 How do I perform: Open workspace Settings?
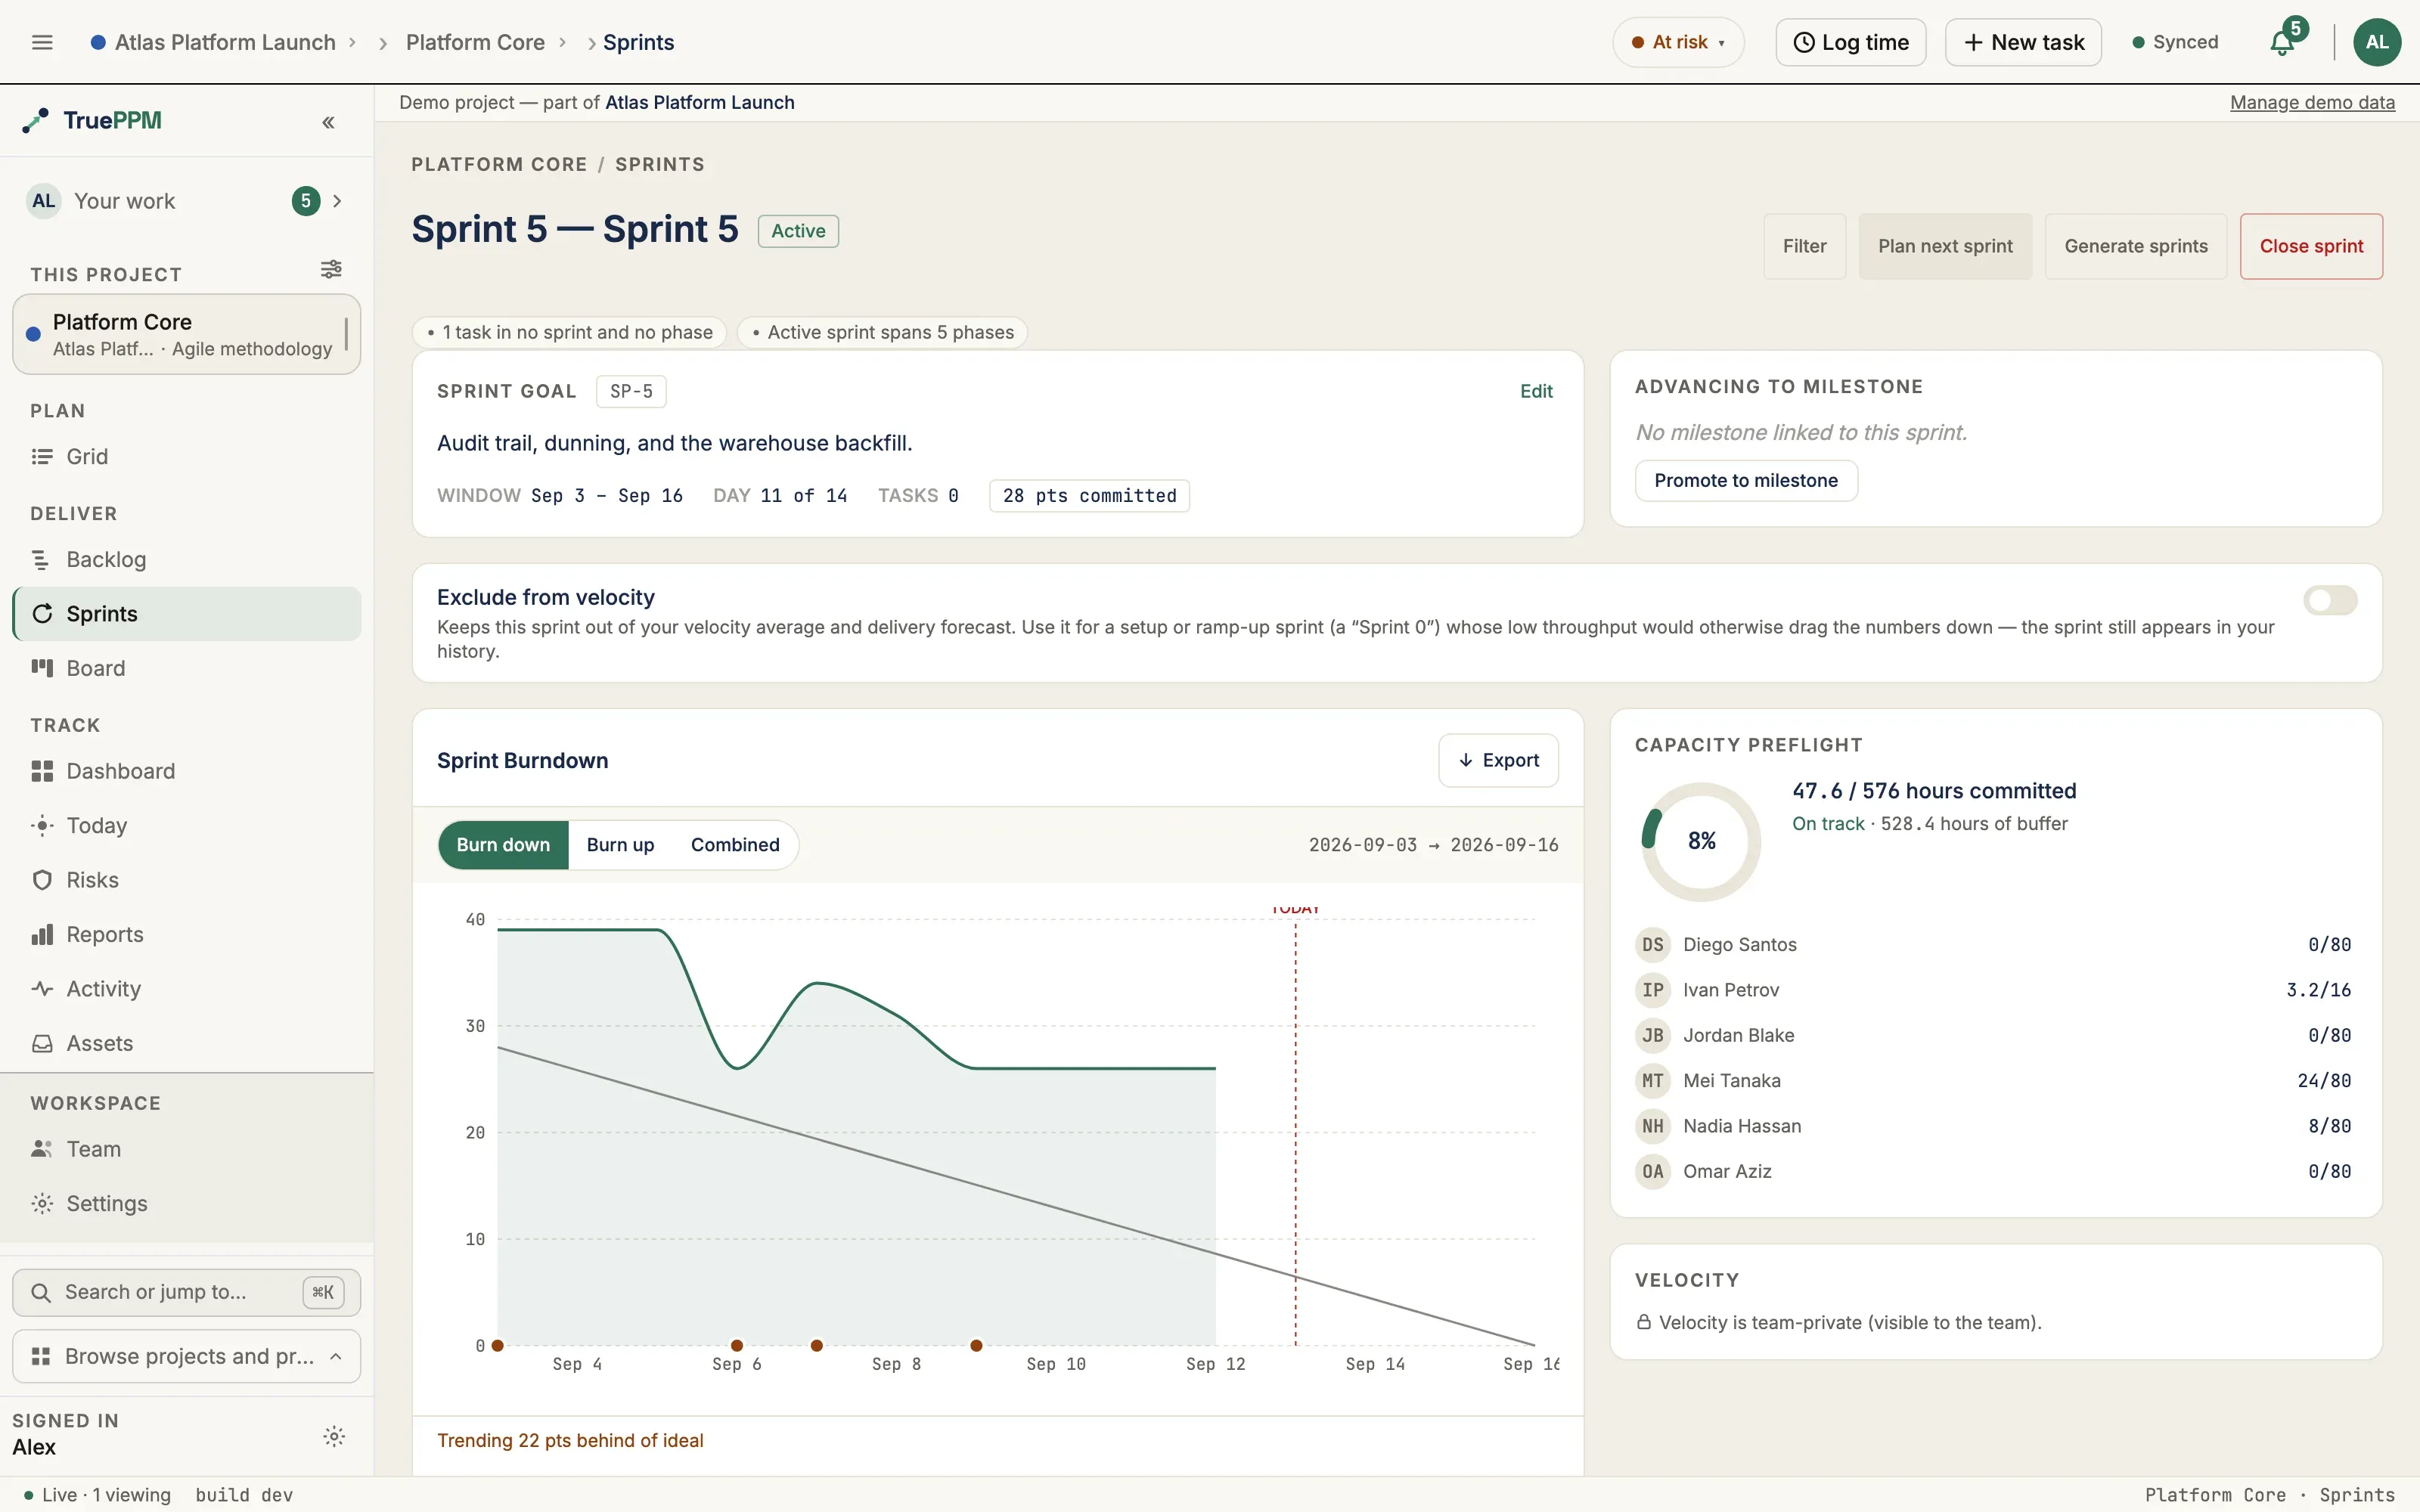pos(187,1203)
